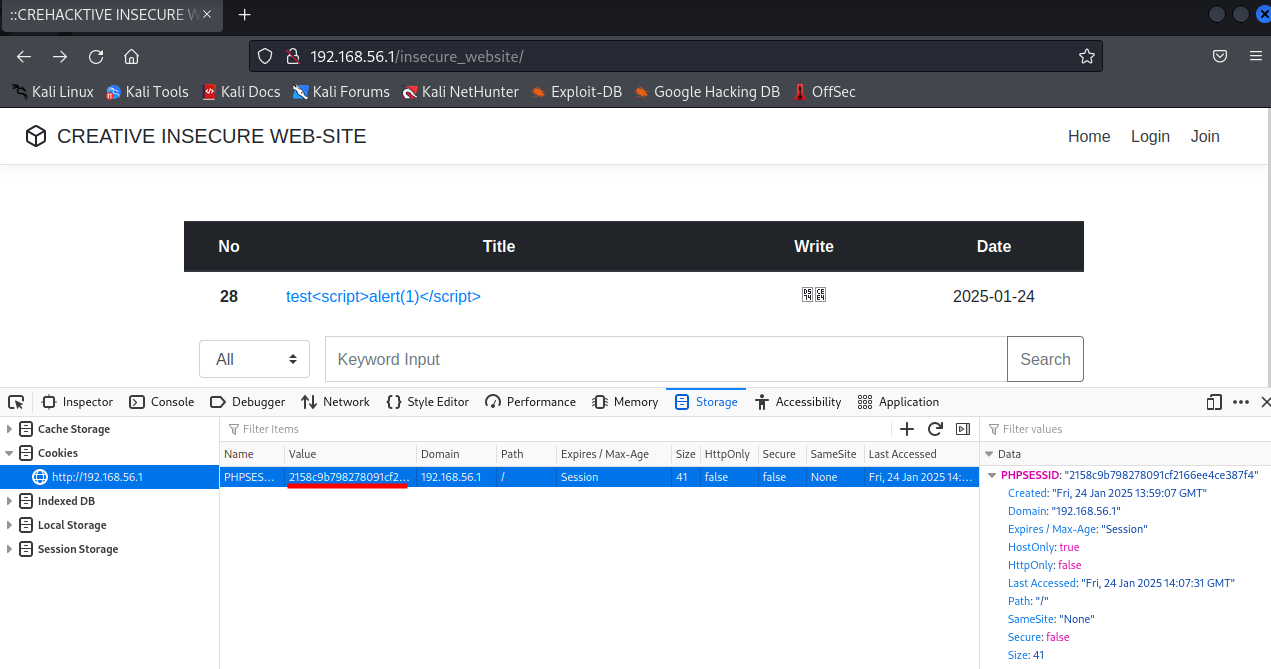Screen dimensions: 1271x669
Task: Click the Login navigation link
Action: [1150, 137]
